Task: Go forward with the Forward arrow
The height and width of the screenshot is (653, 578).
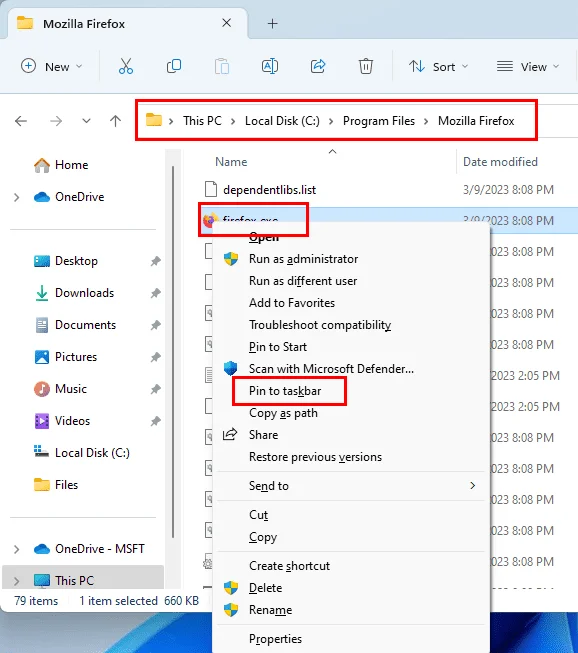Action: click(x=56, y=121)
